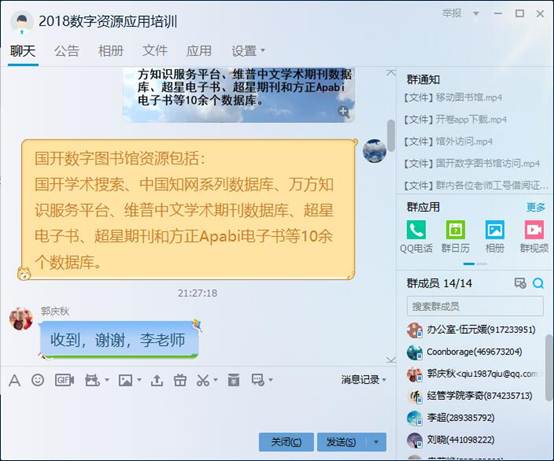The width and height of the screenshot is (554, 461).
Task: Open the font formatting A icon
Action: pyautogui.click(x=14, y=381)
